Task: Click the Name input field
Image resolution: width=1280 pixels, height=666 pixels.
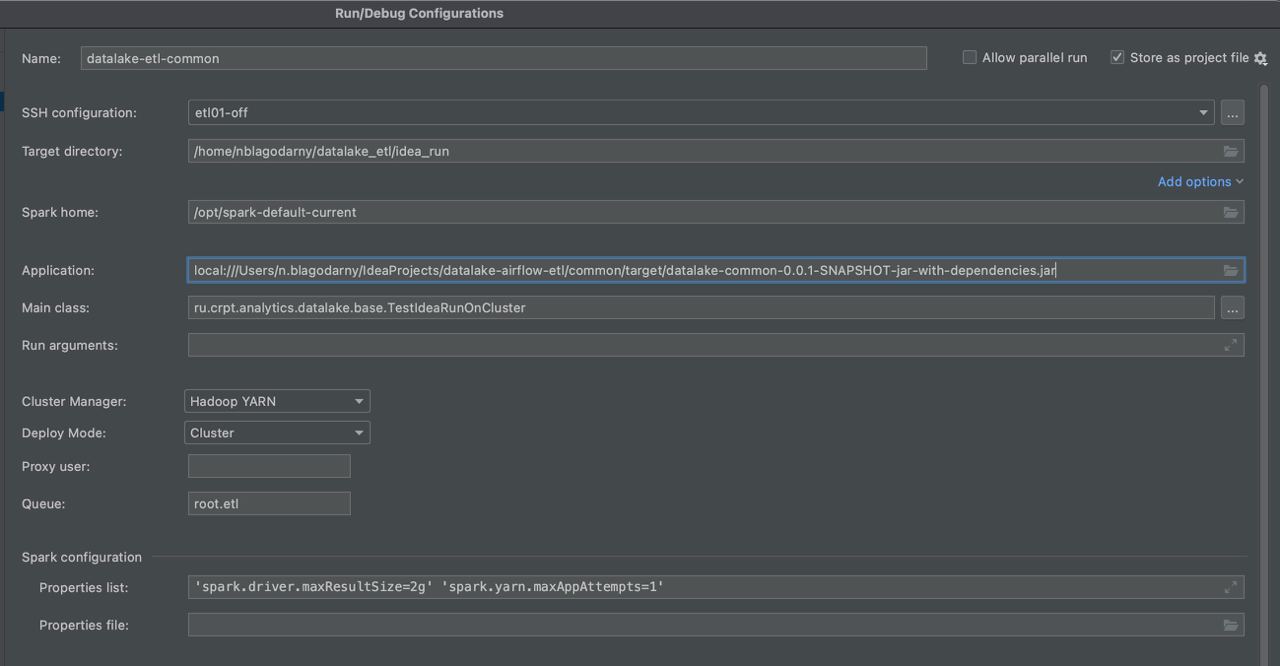Action: click(x=503, y=59)
